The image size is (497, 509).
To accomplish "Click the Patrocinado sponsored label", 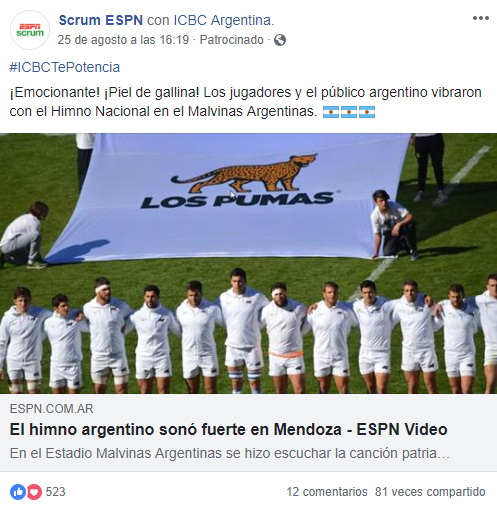I will 231,40.
